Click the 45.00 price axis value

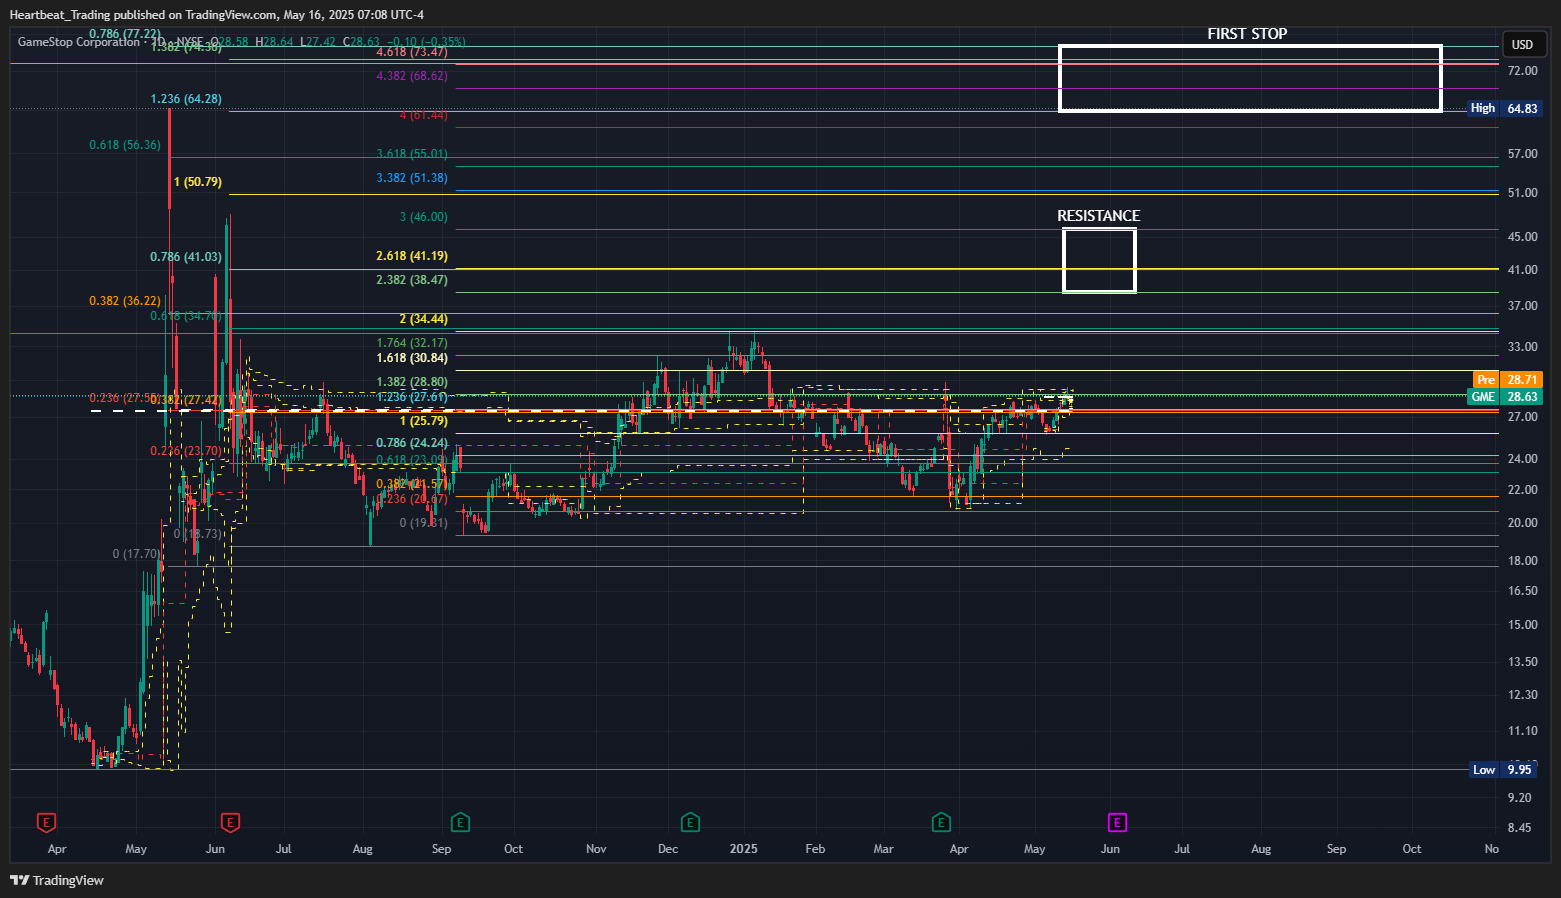[x=1522, y=237]
